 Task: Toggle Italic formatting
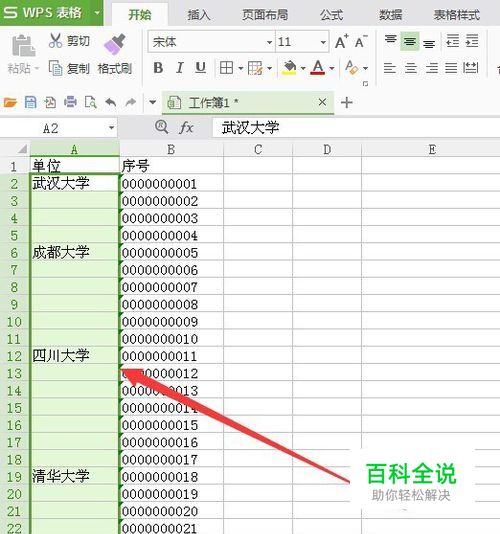179,68
